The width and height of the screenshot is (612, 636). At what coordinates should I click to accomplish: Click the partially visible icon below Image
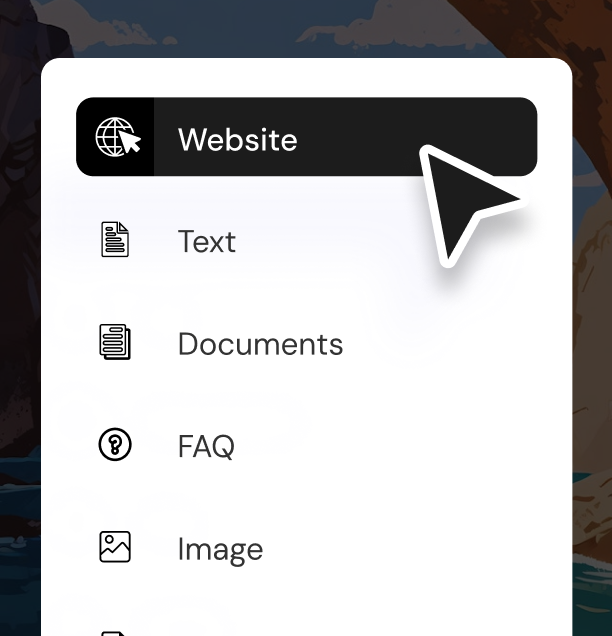coord(114,633)
